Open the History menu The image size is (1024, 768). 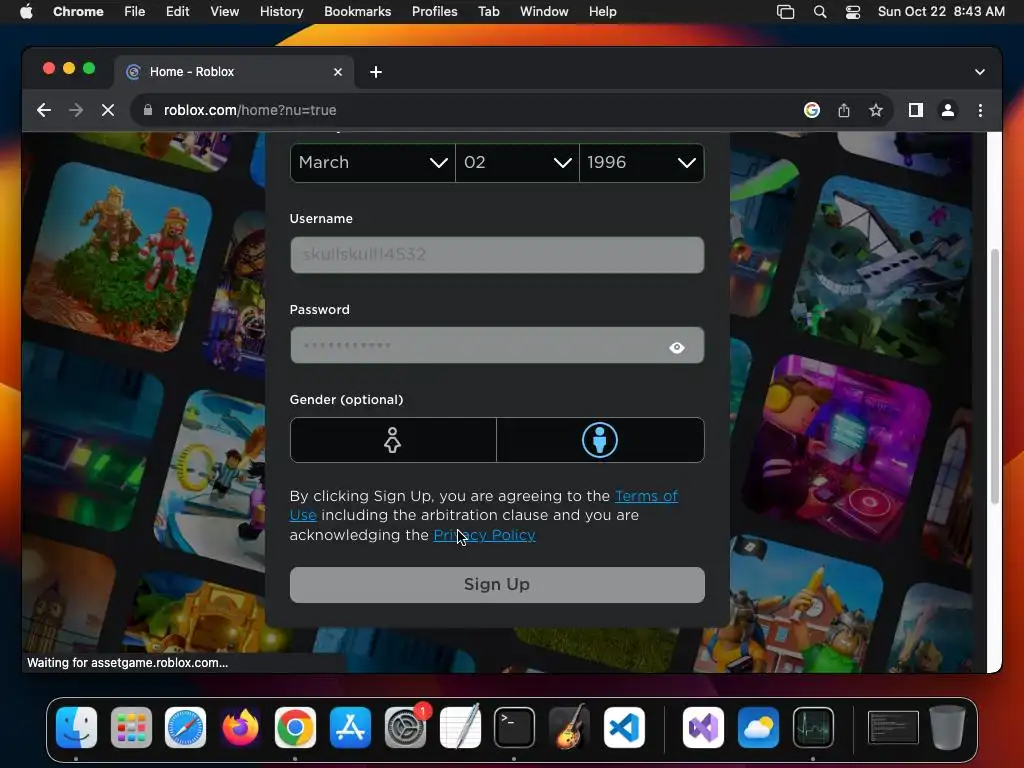281,11
